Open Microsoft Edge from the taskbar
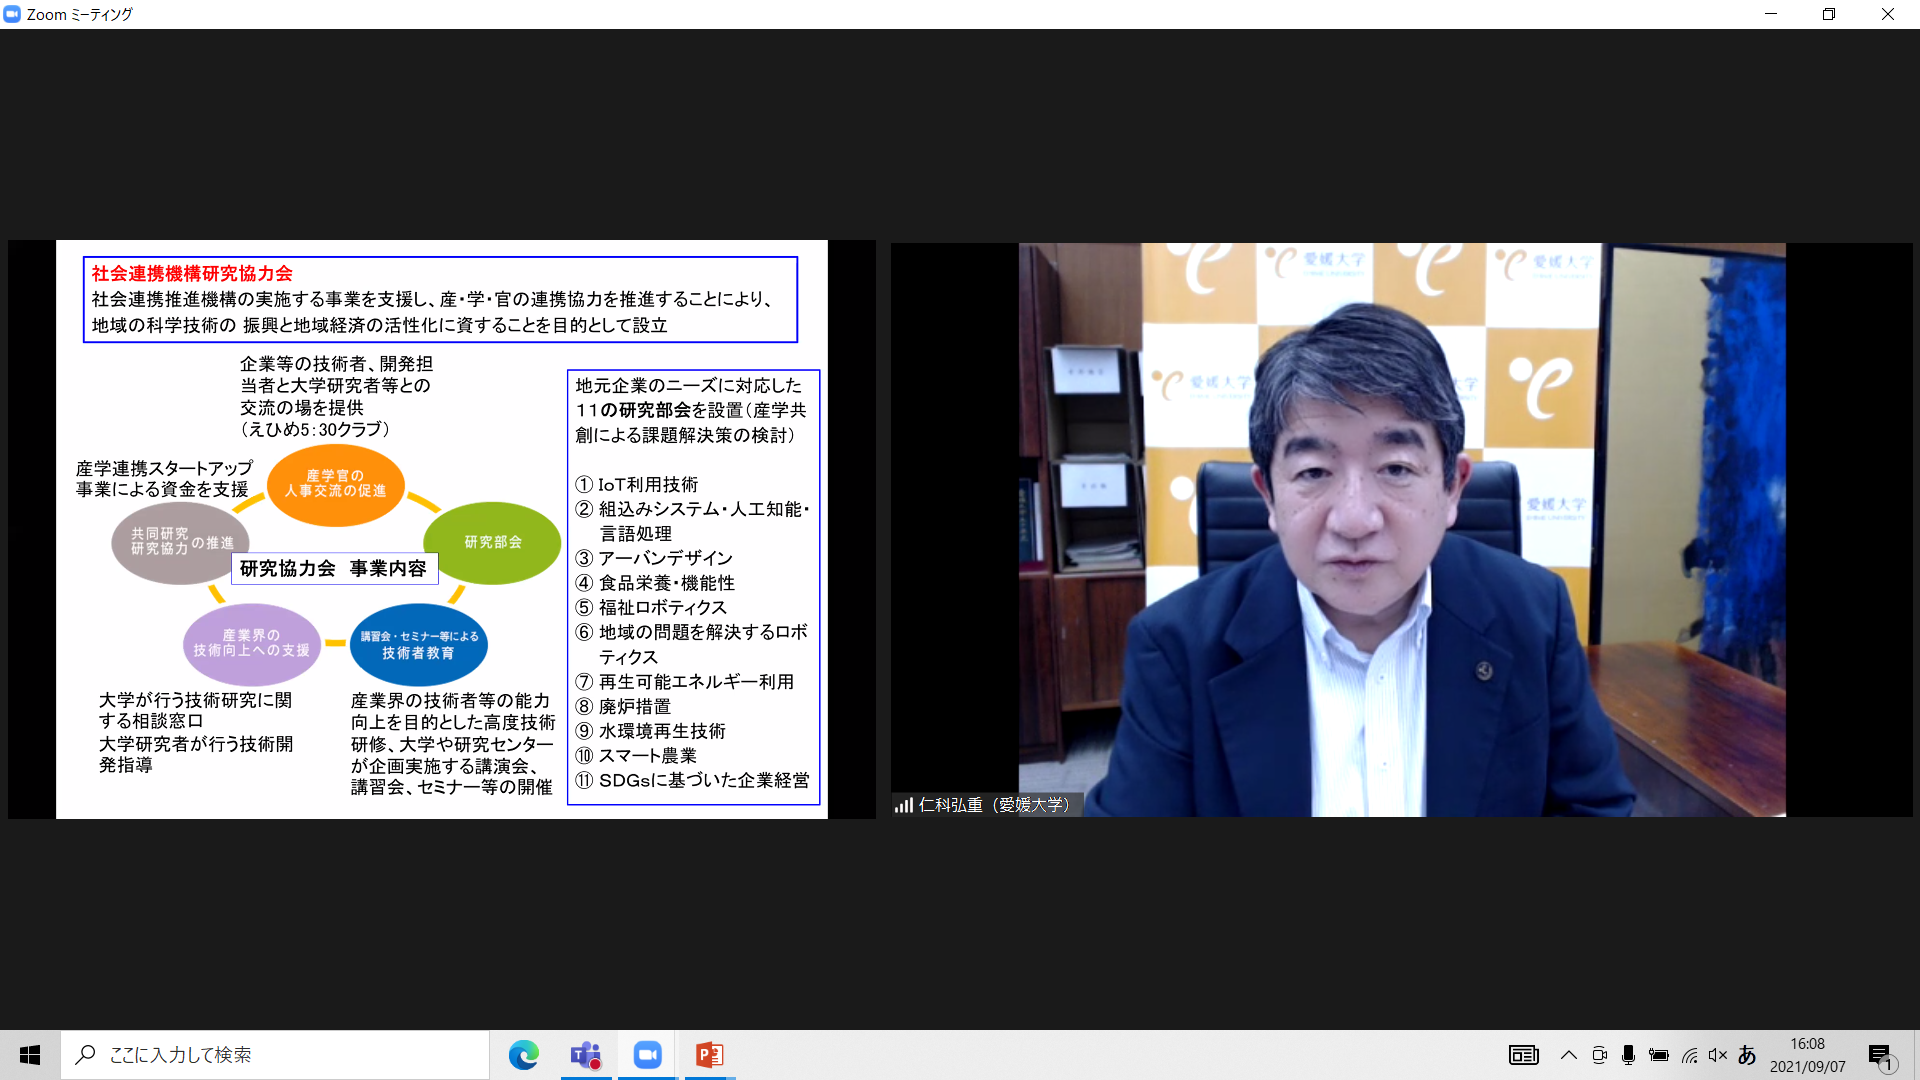The height and width of the screenshot is (1080, 1920). point(523,1055)
